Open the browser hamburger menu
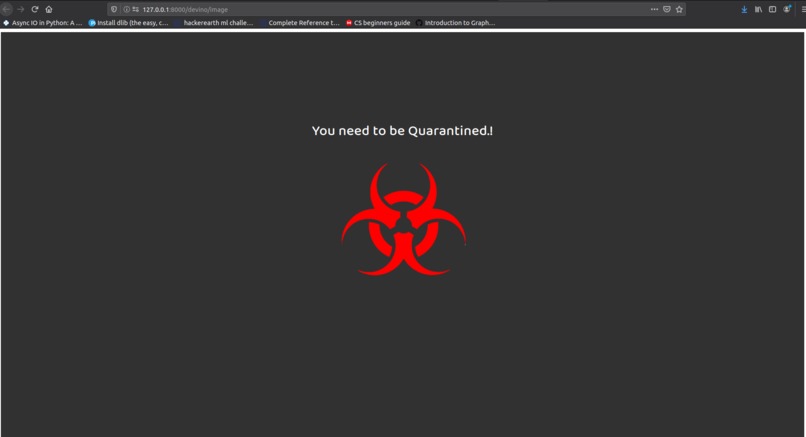Viewport: 806px width, 437px height. click(x=803, y=9)
